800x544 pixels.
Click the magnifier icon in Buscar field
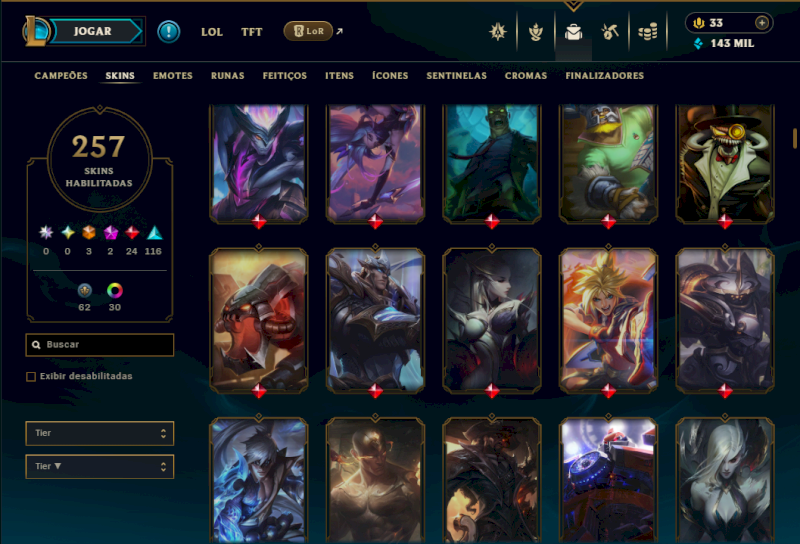pos(36,345)
